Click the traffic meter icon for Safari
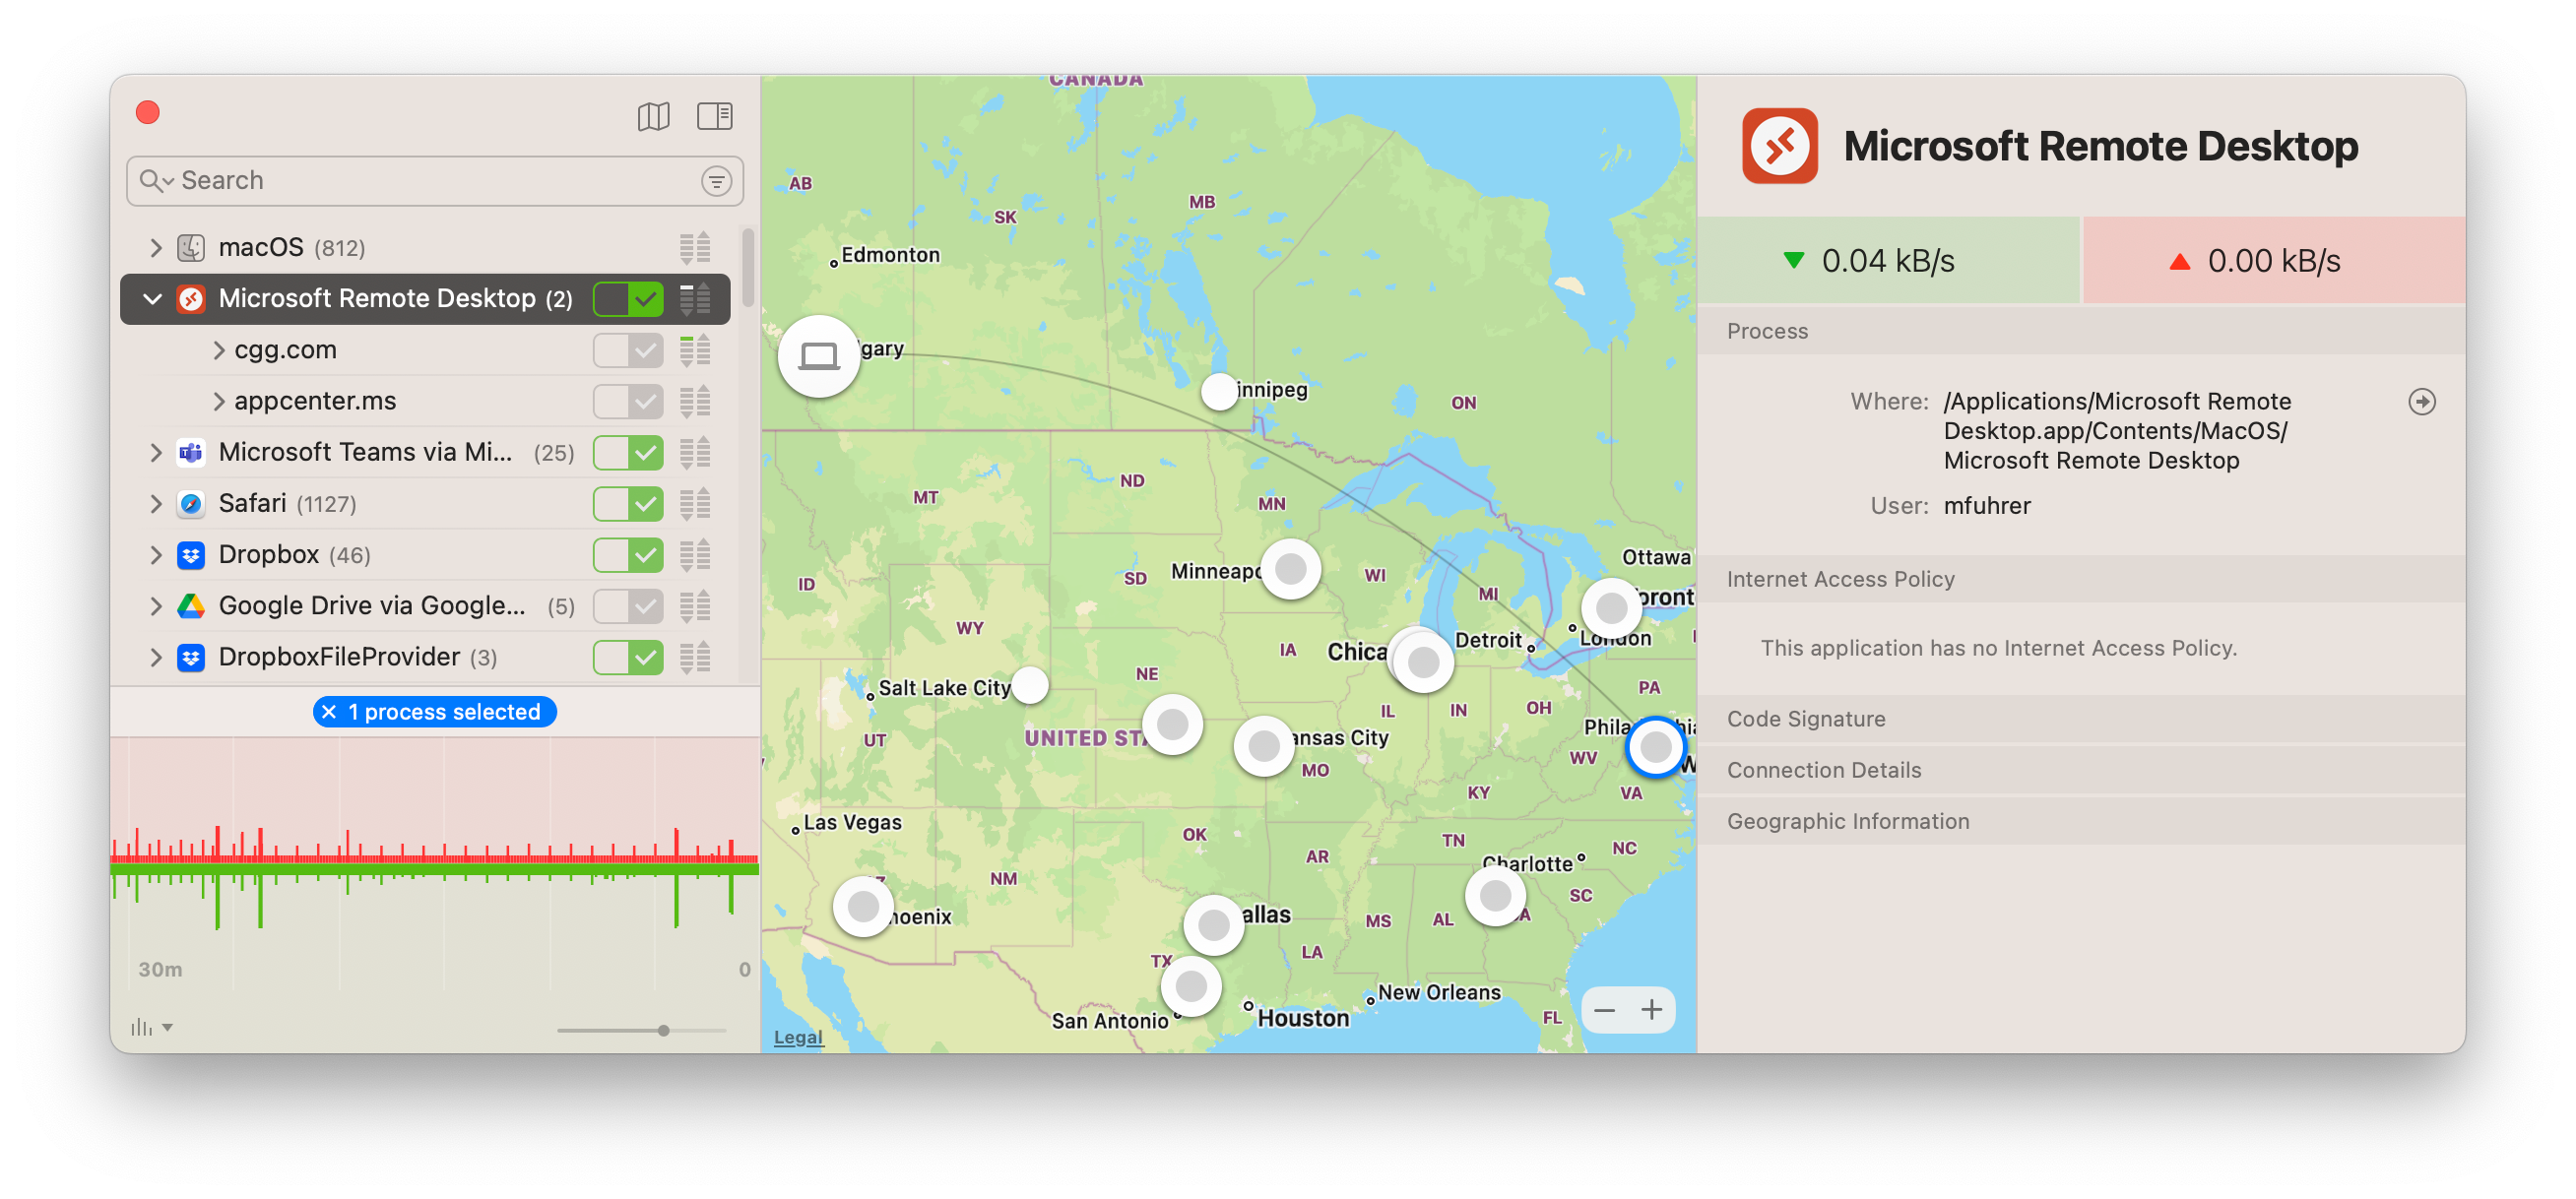The image size is (2576, 1199). point(695,504)
